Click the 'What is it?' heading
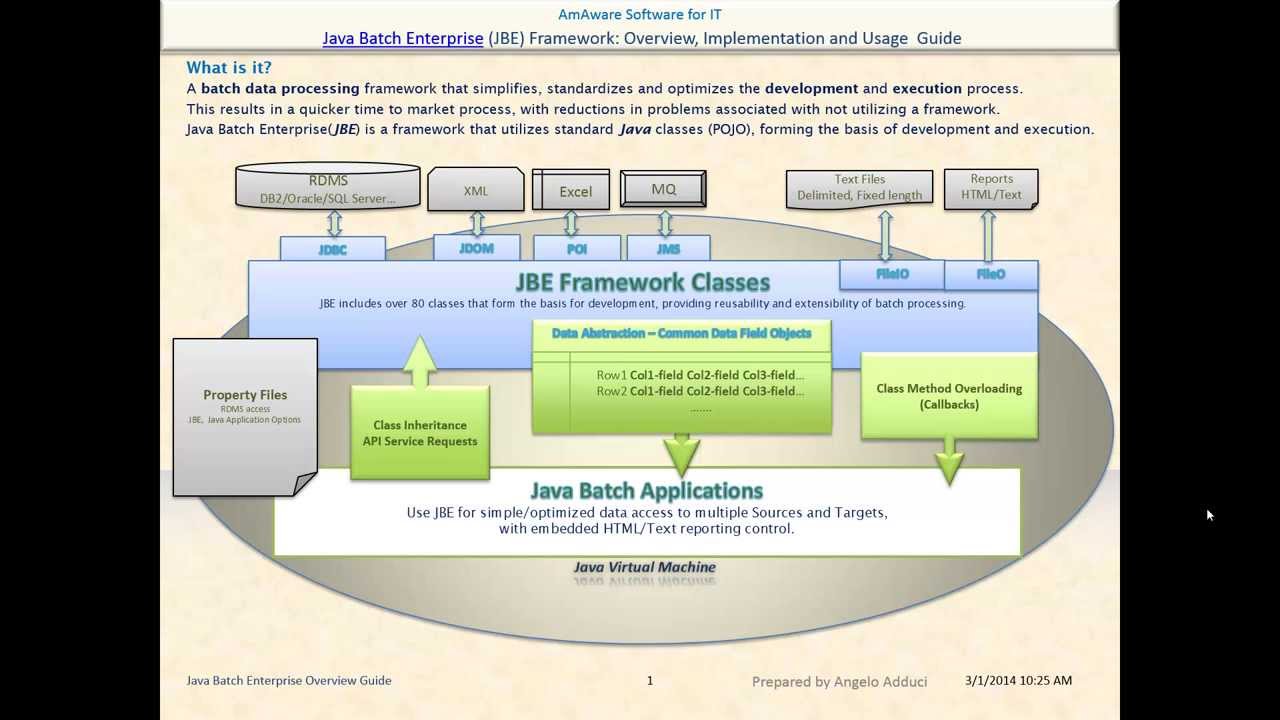The width and height of the screenshot is (1280, 720). (229, 68)
